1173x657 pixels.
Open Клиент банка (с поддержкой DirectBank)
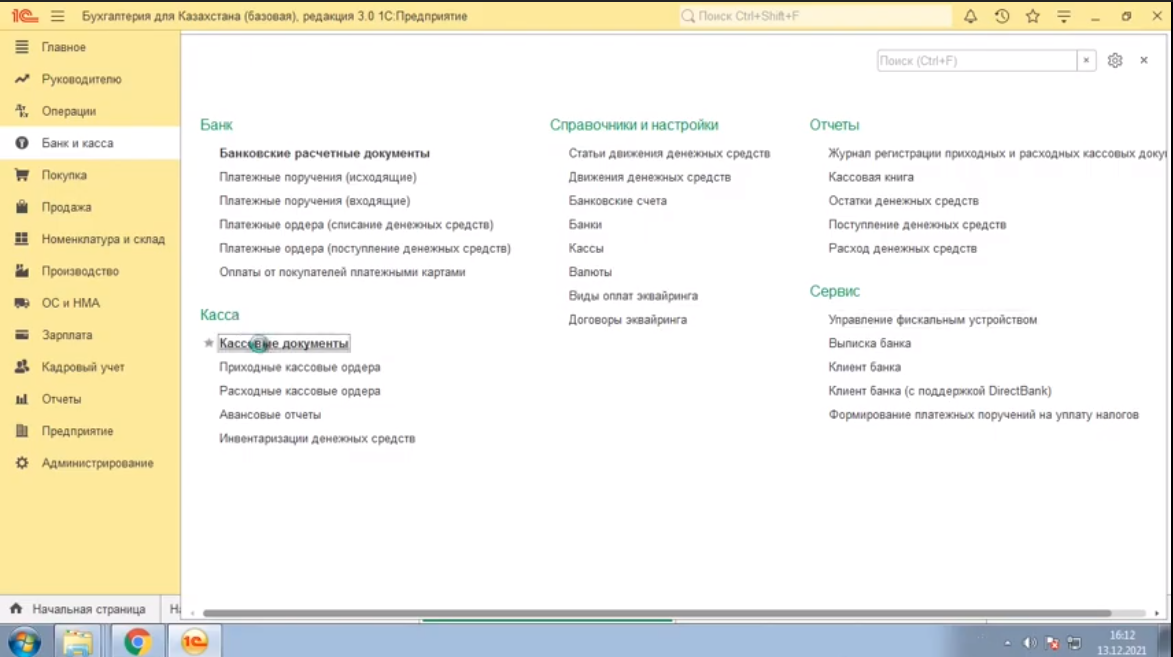[940, 391]
